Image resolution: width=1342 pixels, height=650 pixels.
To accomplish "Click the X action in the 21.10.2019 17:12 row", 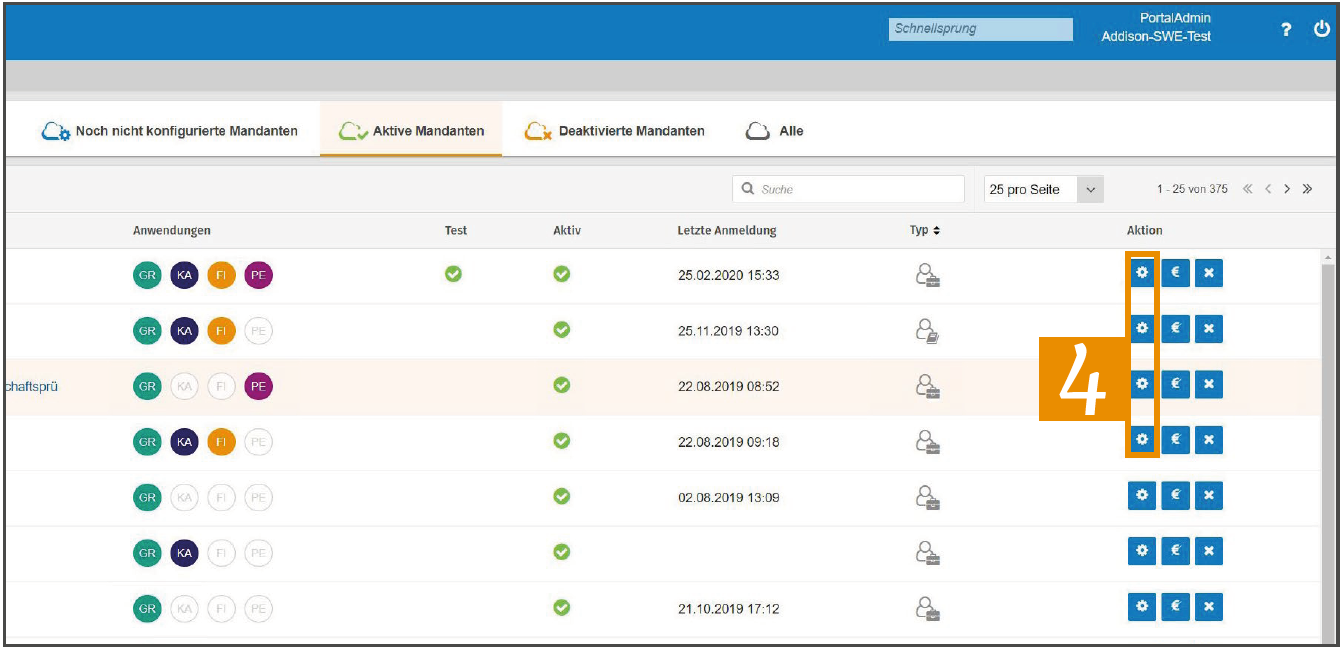I will click(x=1209, y=605).
